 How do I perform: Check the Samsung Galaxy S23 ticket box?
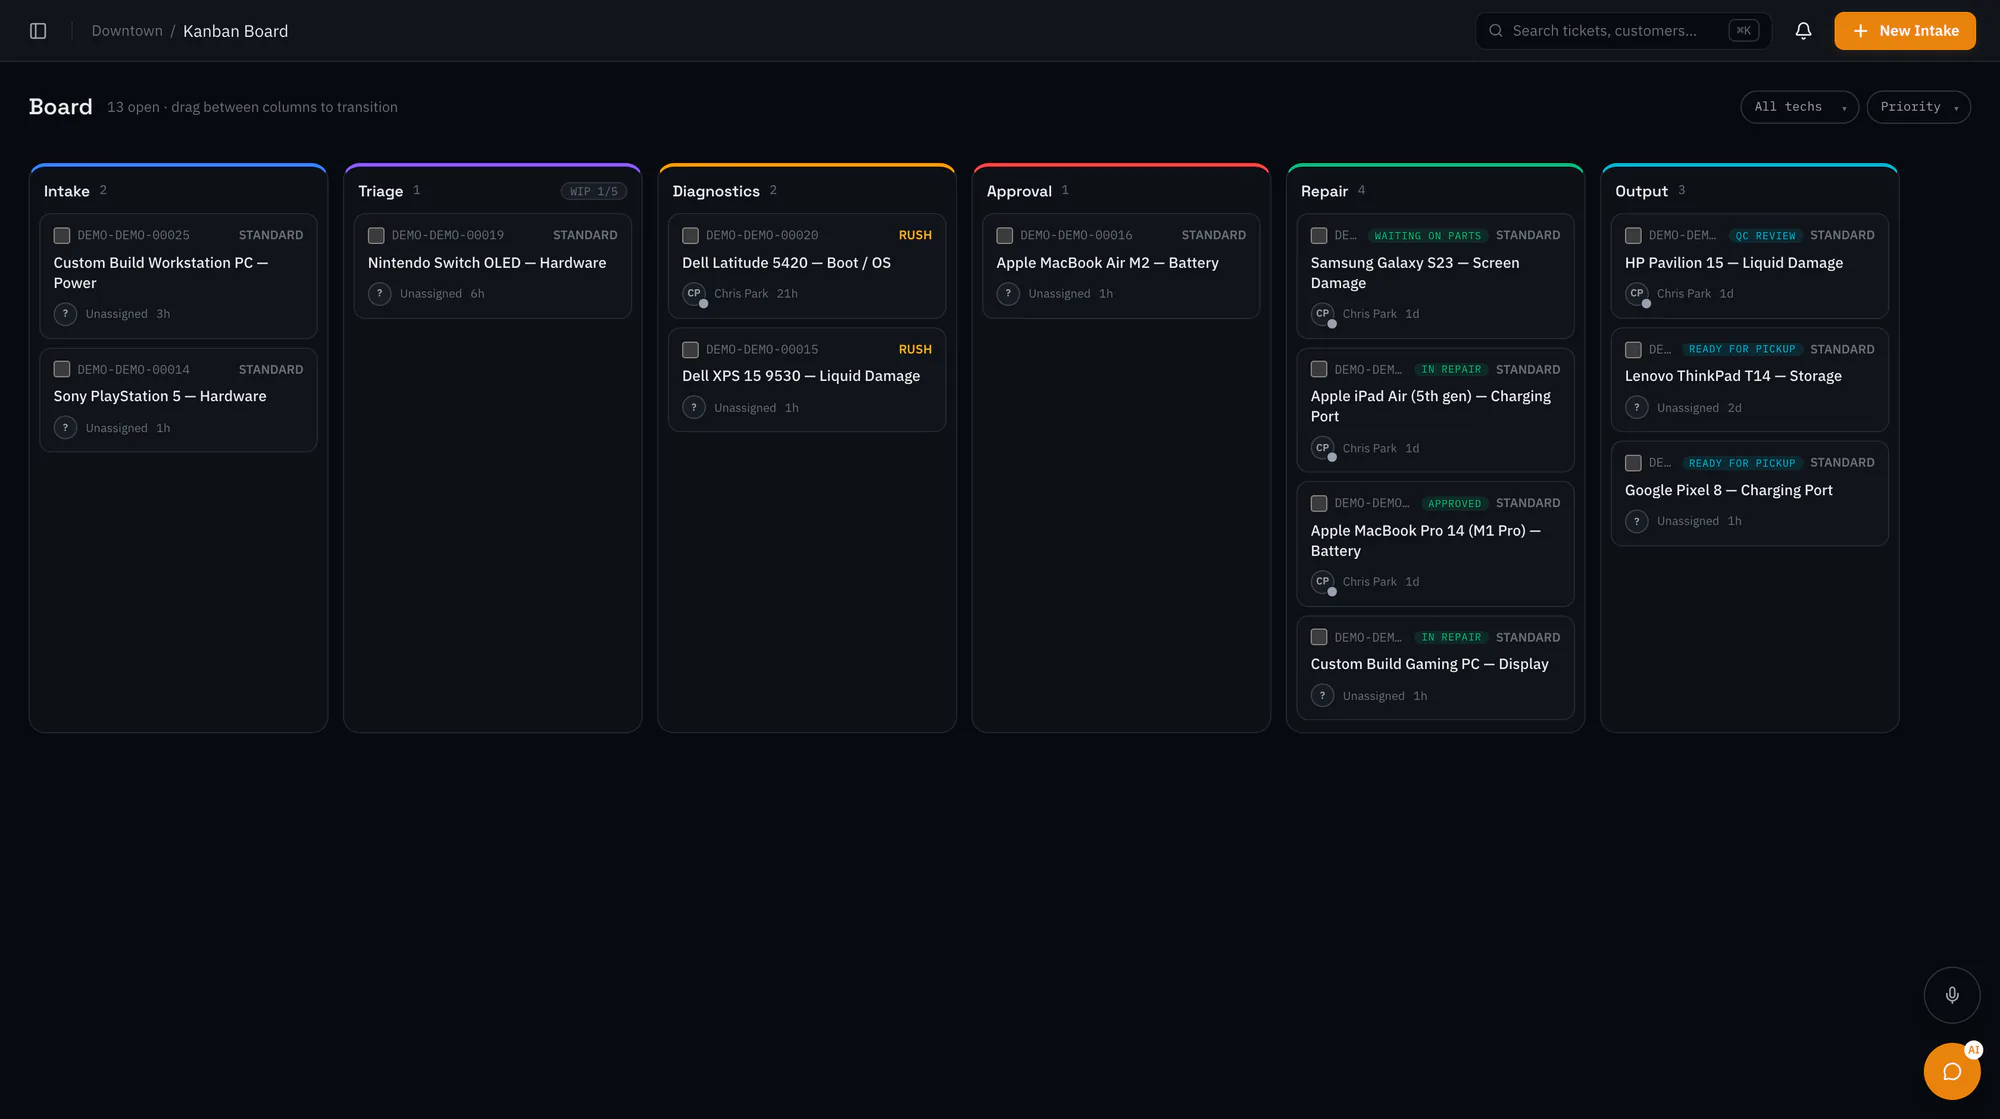1319,236
